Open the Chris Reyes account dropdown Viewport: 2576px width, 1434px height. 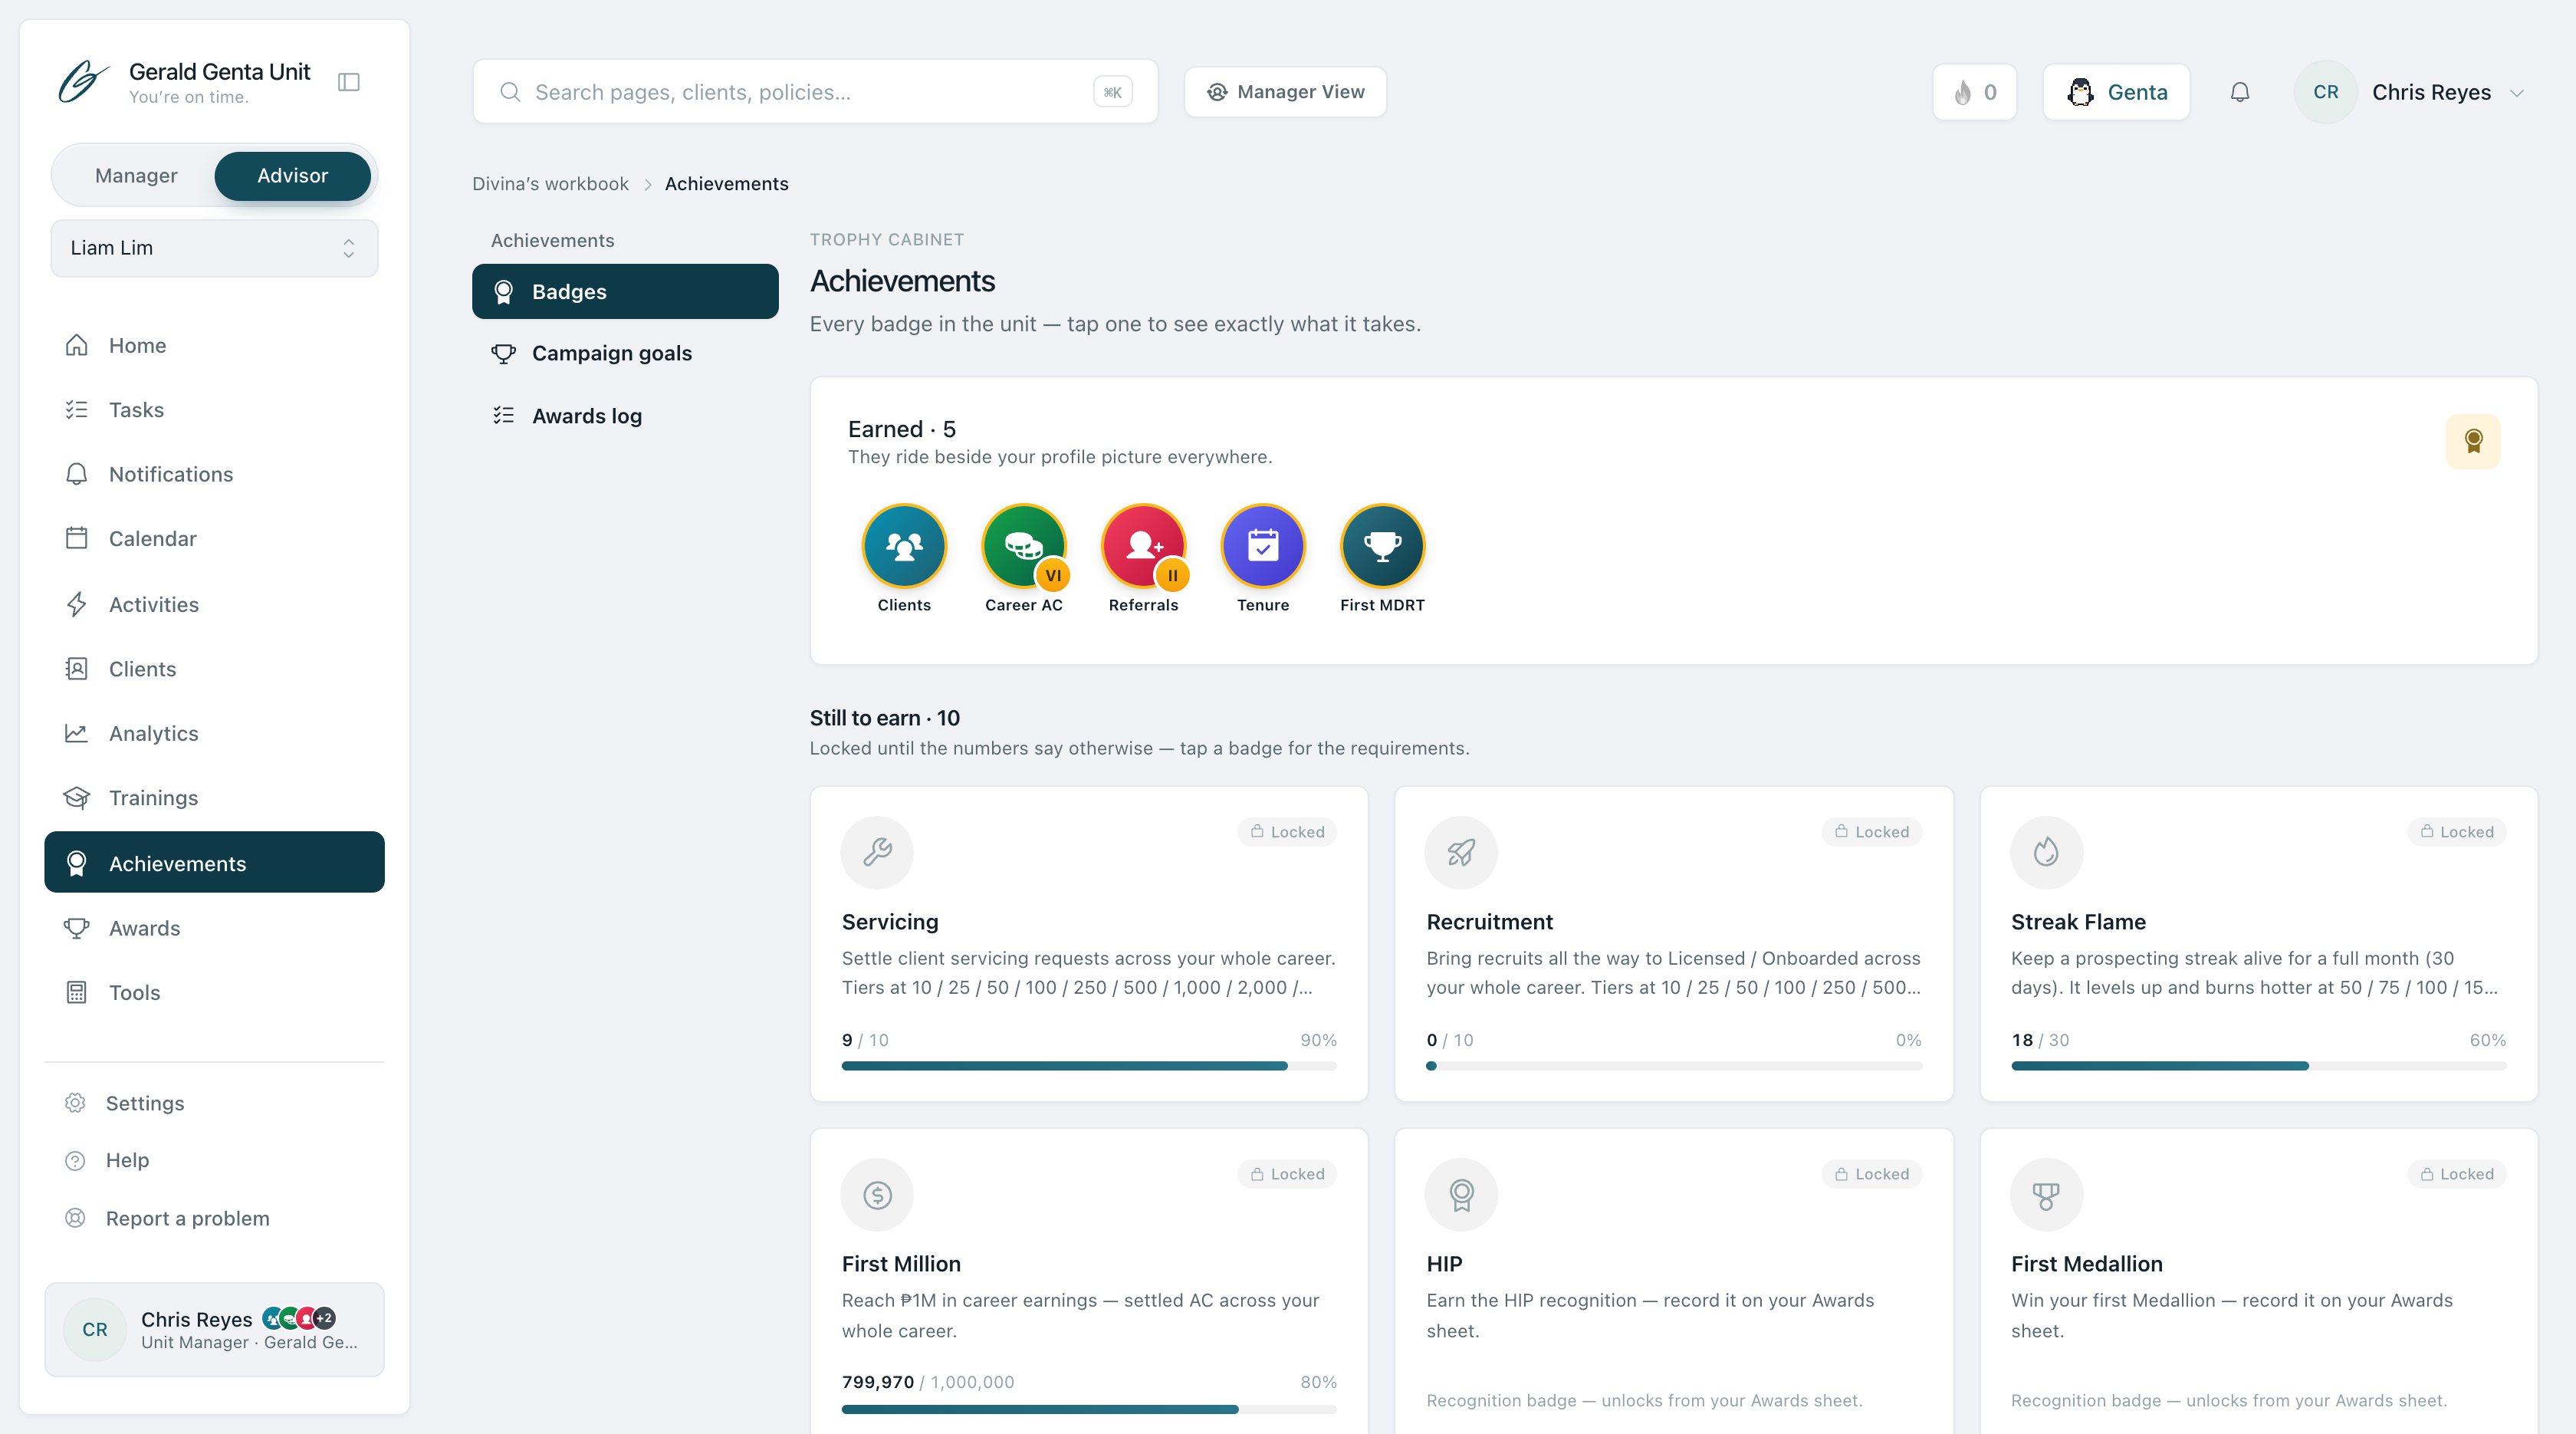[2410, 92]
